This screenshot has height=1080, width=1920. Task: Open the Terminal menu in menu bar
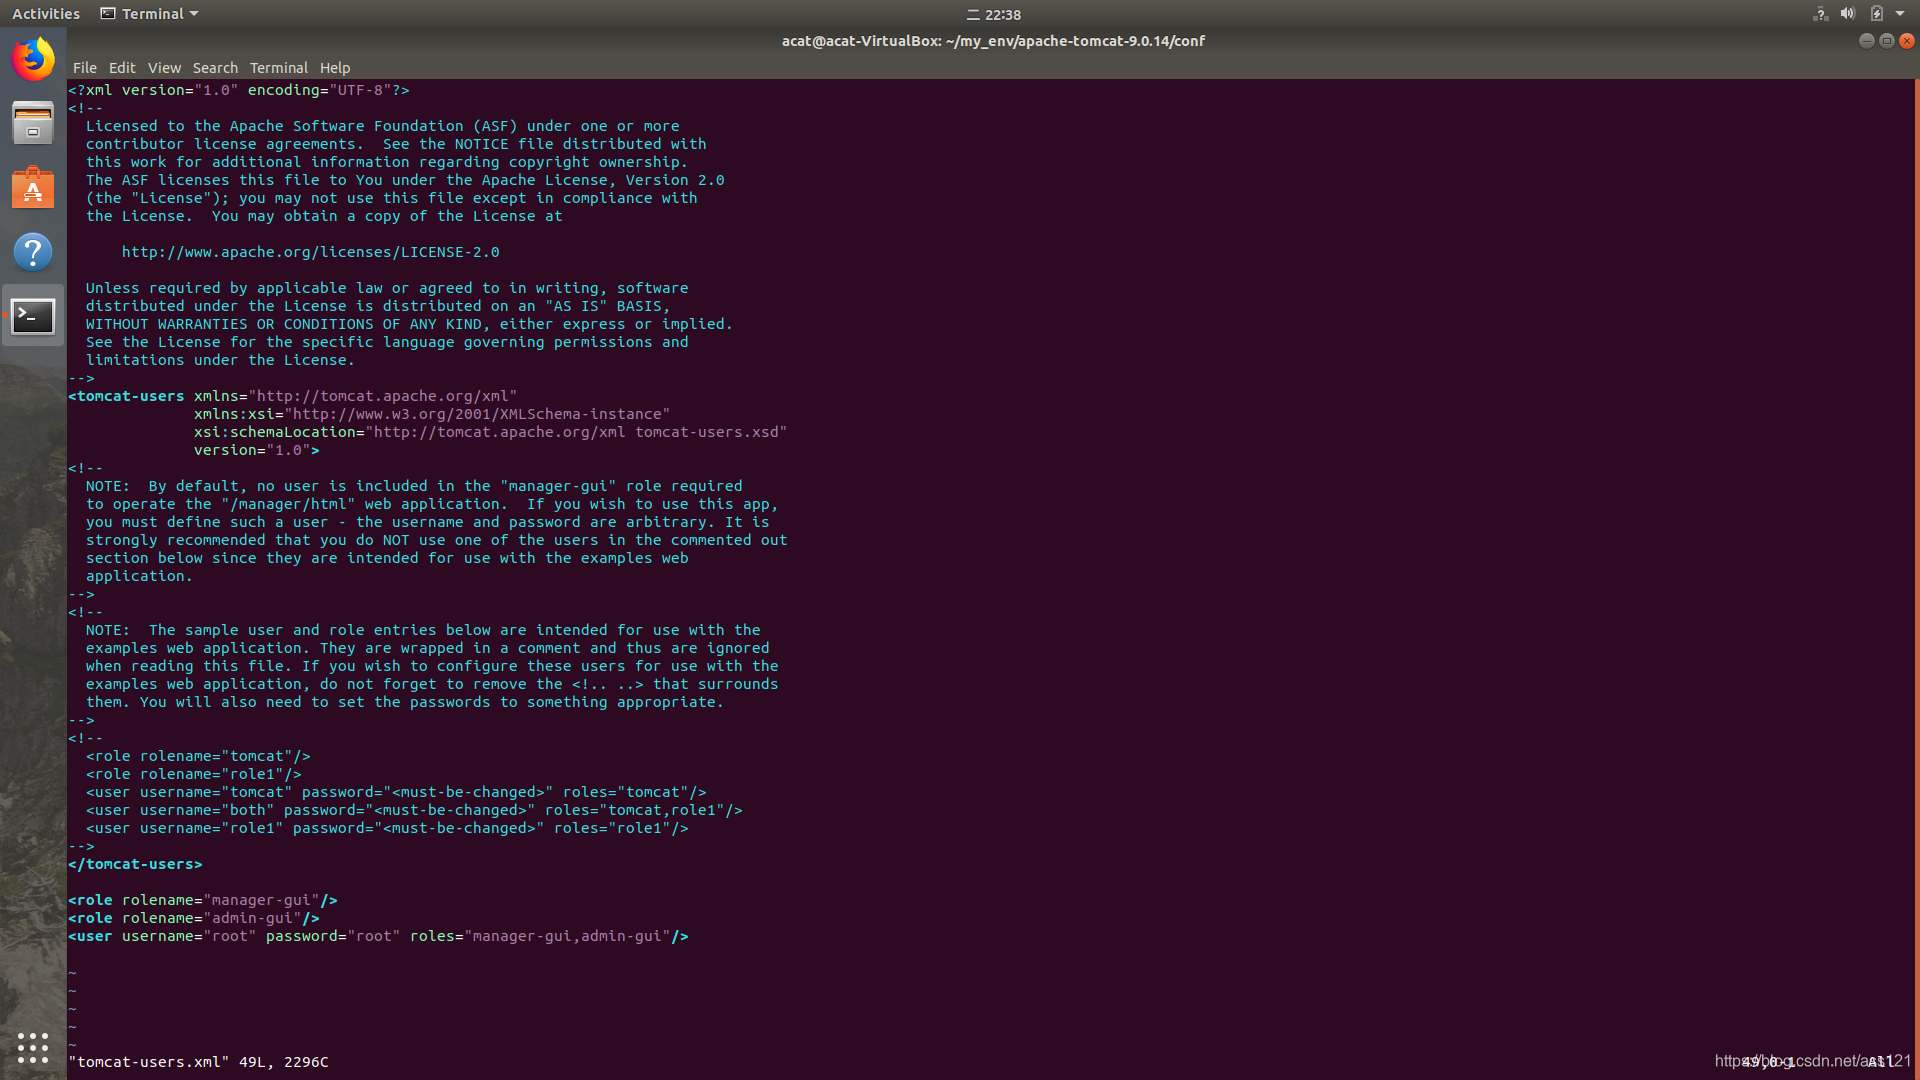coord(278,68)
